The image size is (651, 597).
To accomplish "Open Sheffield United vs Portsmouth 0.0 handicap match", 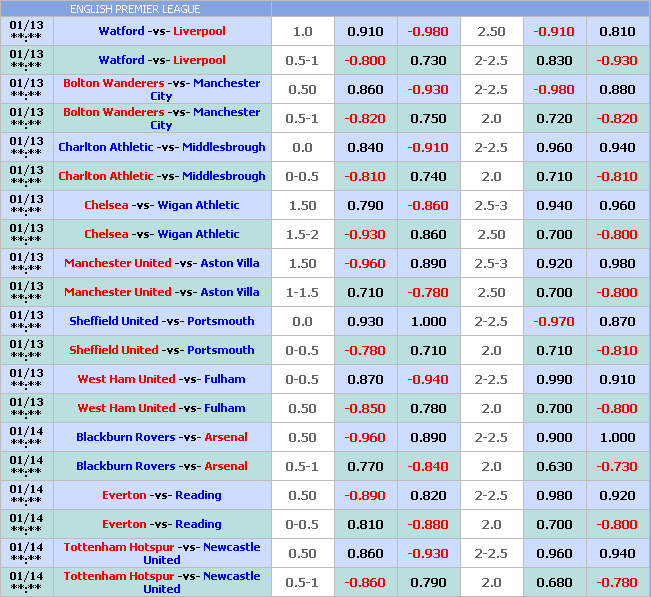I will (162, 321).
